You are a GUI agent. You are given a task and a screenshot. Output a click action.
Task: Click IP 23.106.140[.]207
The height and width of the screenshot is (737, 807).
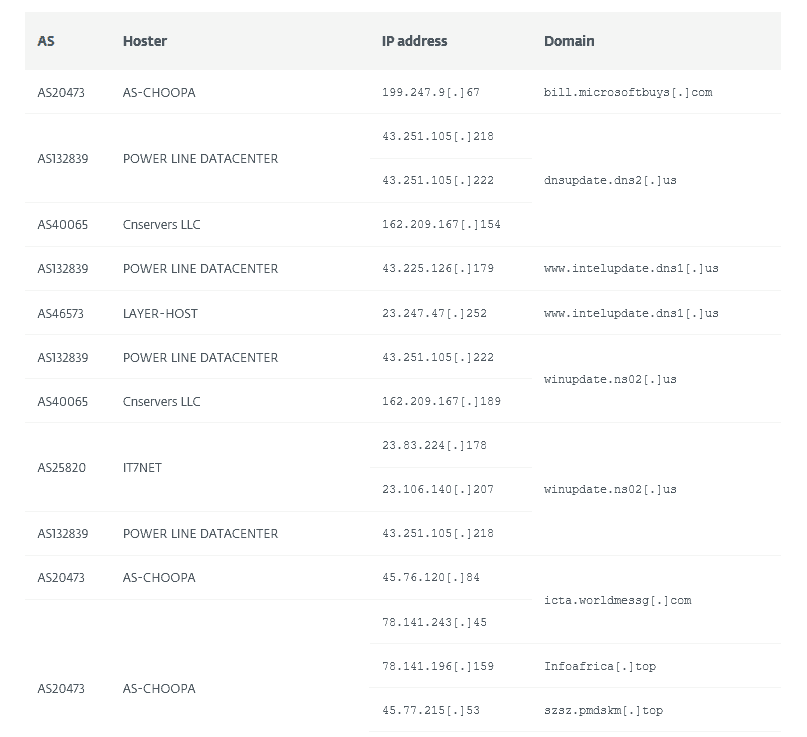pos(437,489)
